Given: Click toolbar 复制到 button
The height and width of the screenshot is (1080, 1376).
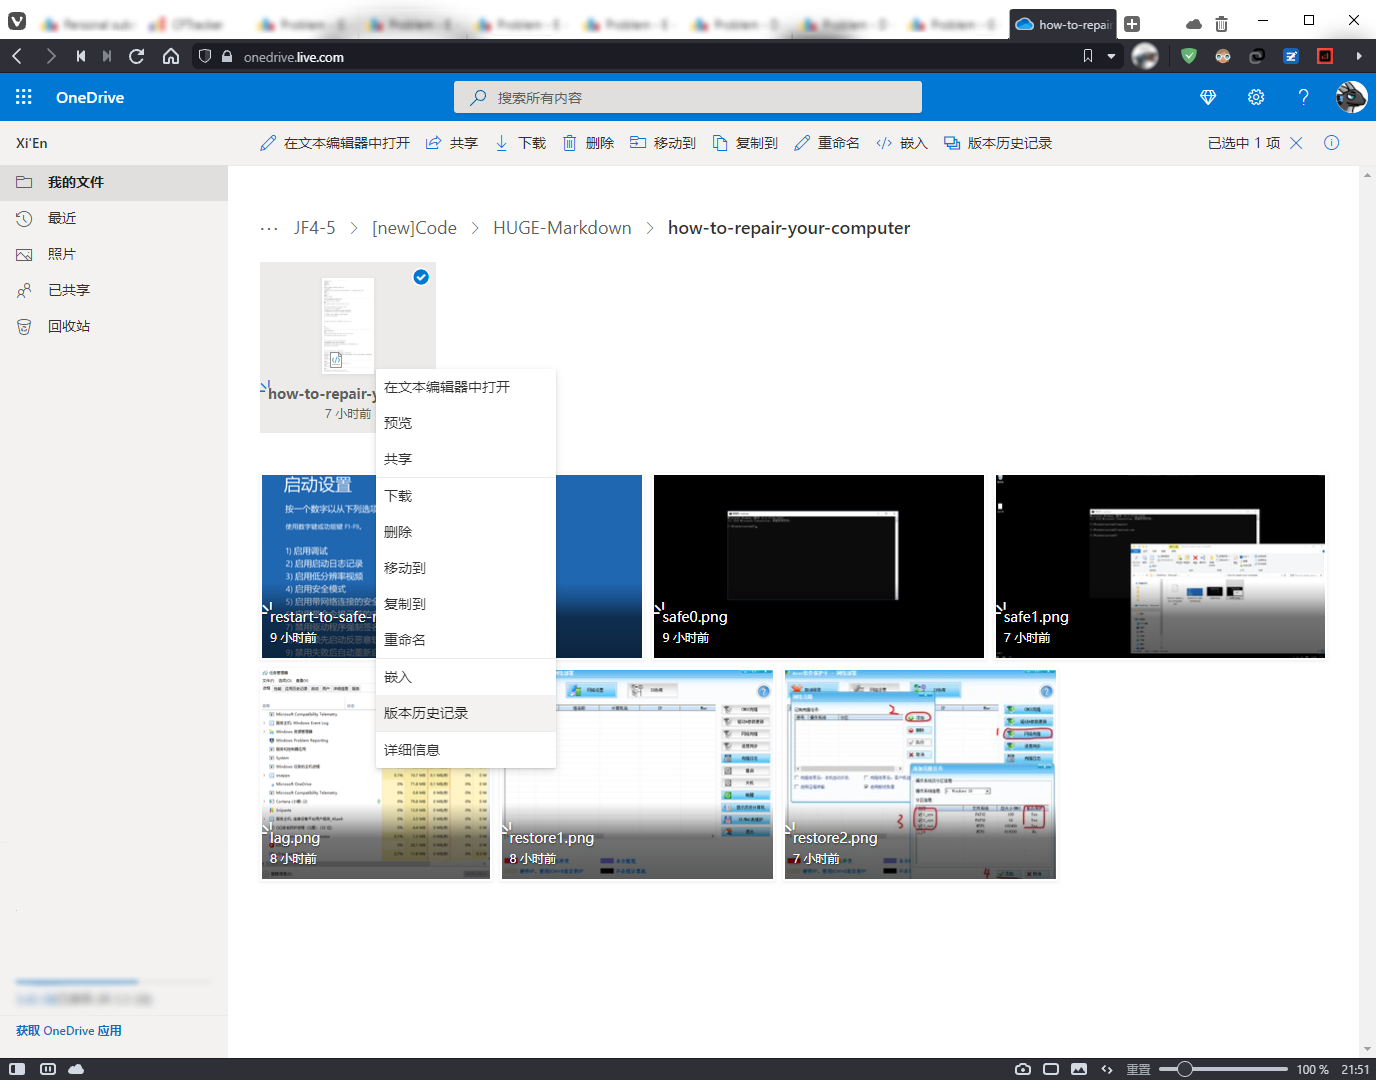Looking at the screenshot, I should click(745, 143).
